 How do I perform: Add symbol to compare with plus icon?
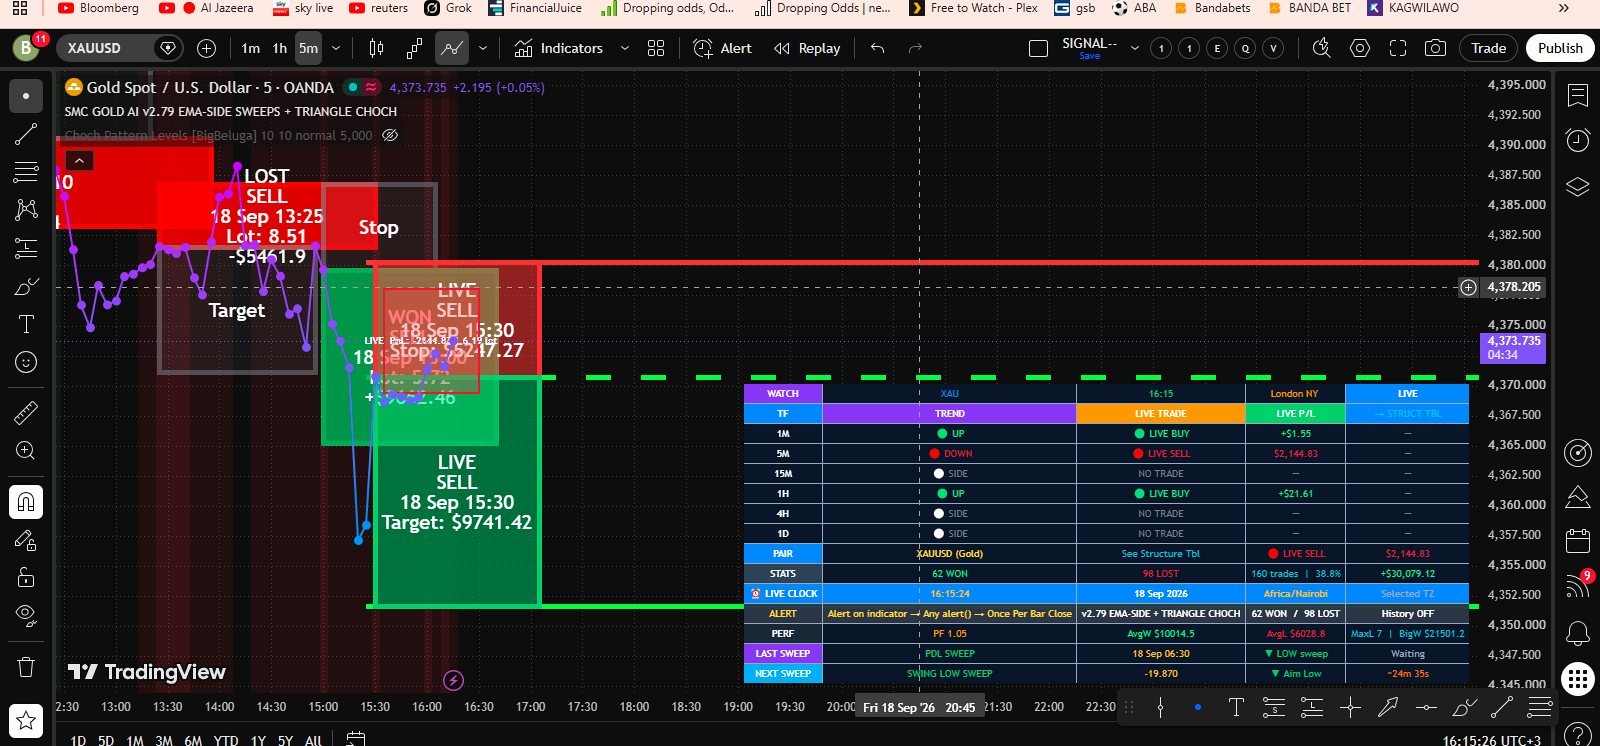click(x=206, y=48)
